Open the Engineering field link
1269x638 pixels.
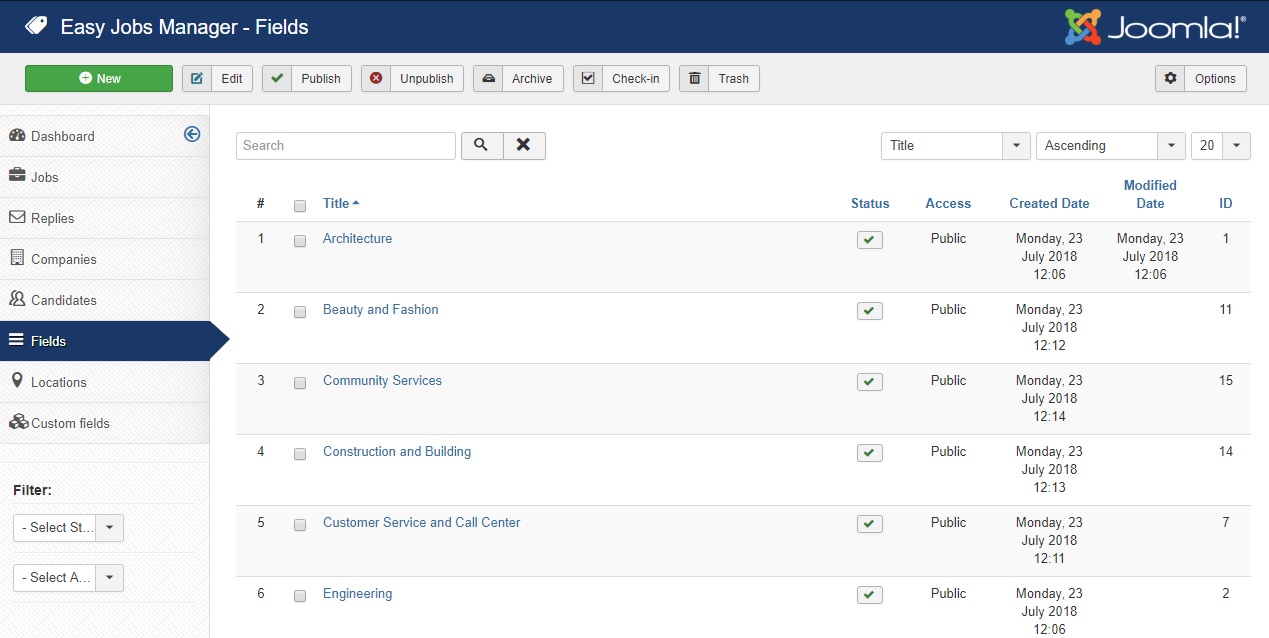tap(357, 594)
